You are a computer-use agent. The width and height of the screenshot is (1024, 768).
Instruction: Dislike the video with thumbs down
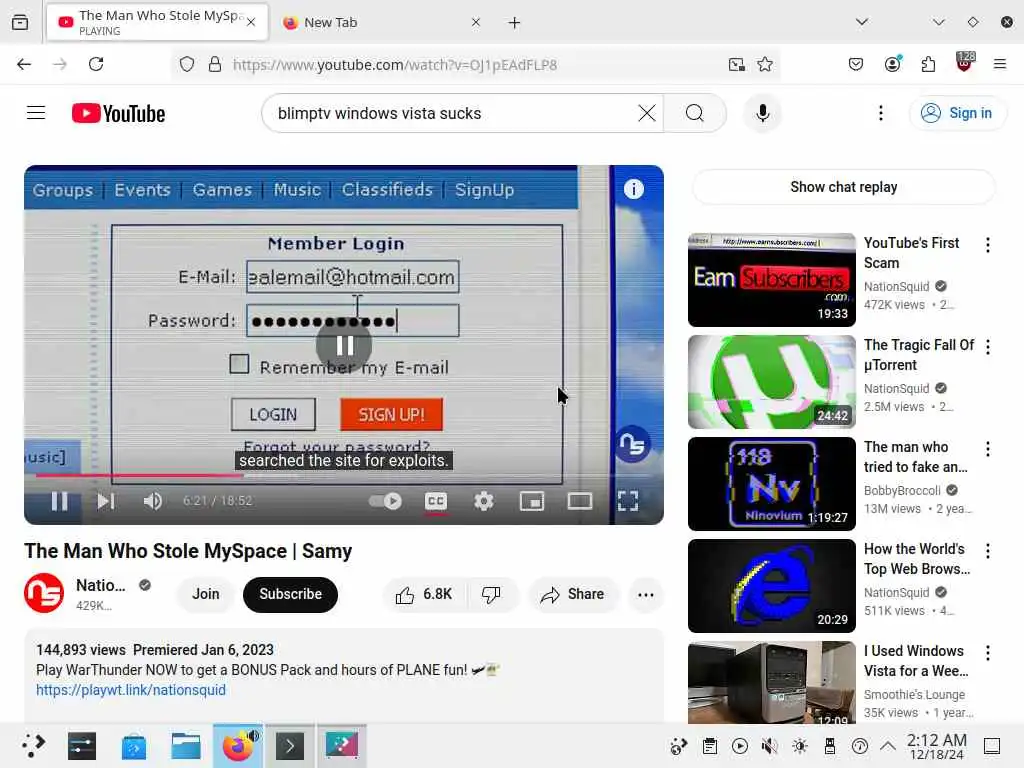click(x=491, y=594)
